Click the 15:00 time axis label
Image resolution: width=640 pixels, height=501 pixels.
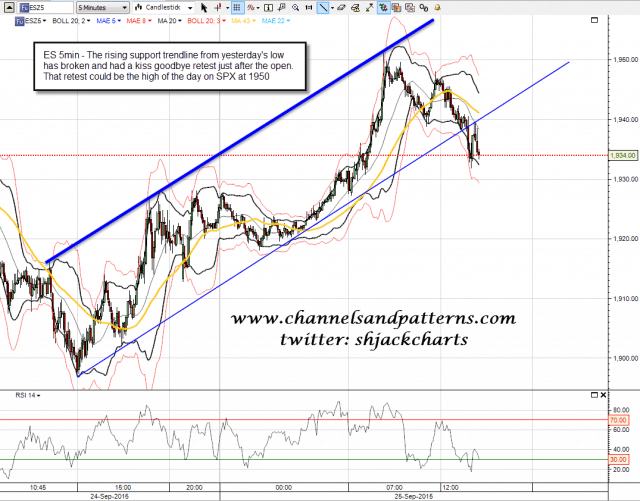point(123,488)
